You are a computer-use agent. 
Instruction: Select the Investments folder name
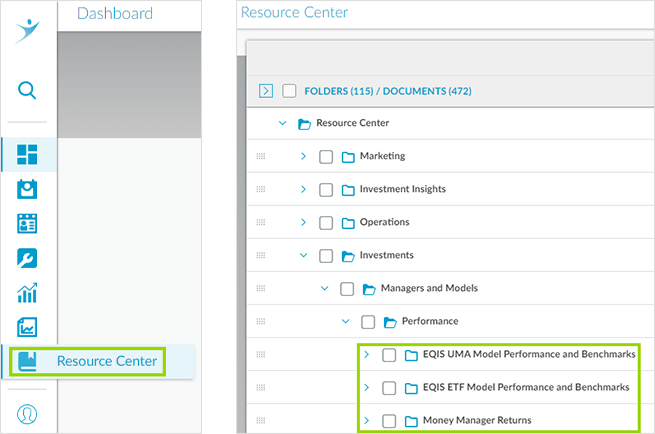click(386, 255)
